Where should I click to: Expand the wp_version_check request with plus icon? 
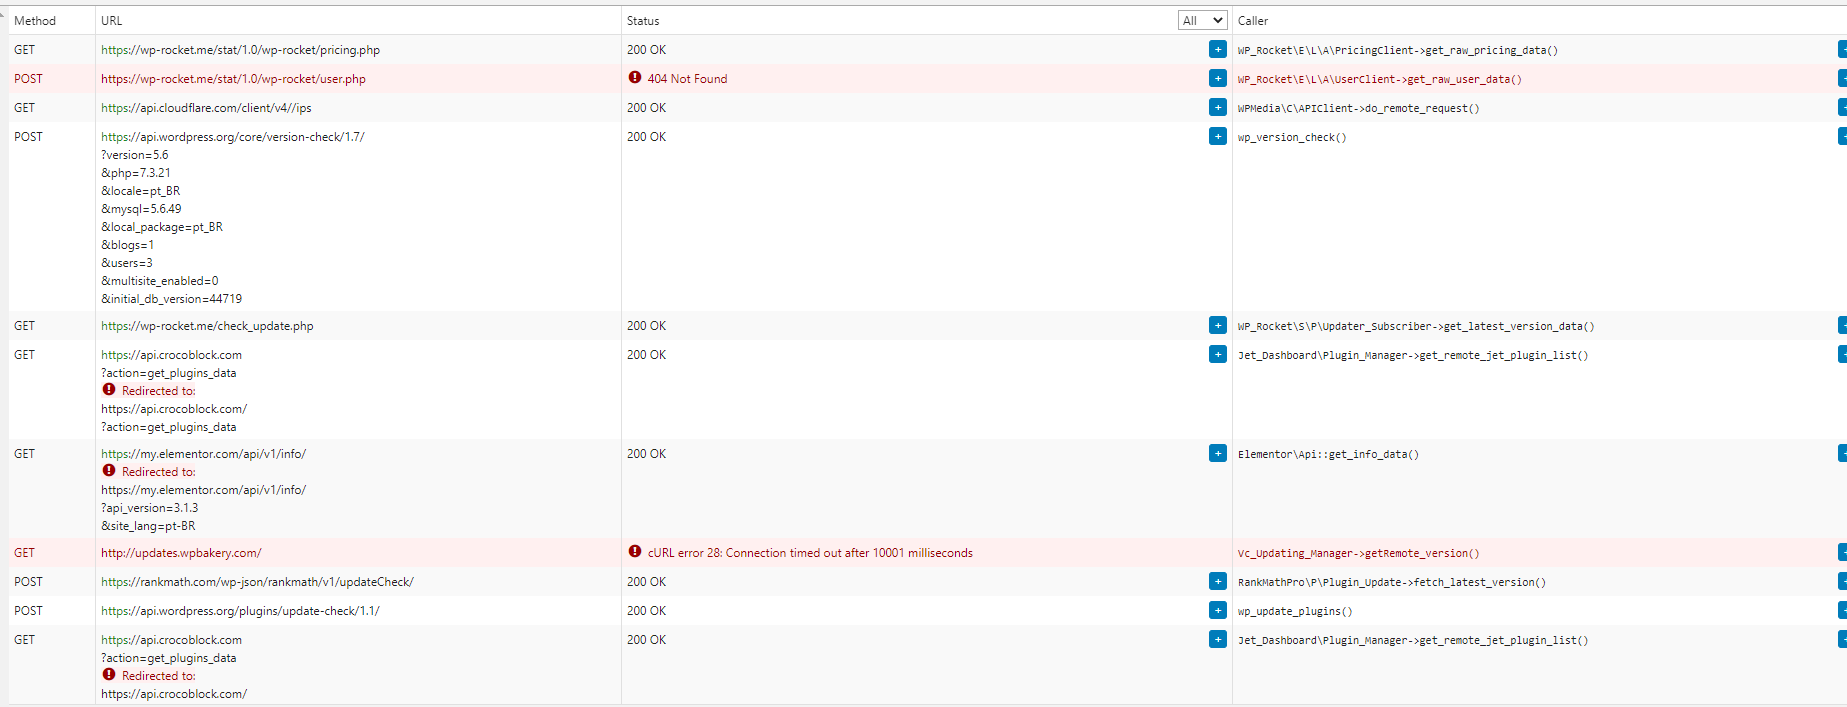1217,137
